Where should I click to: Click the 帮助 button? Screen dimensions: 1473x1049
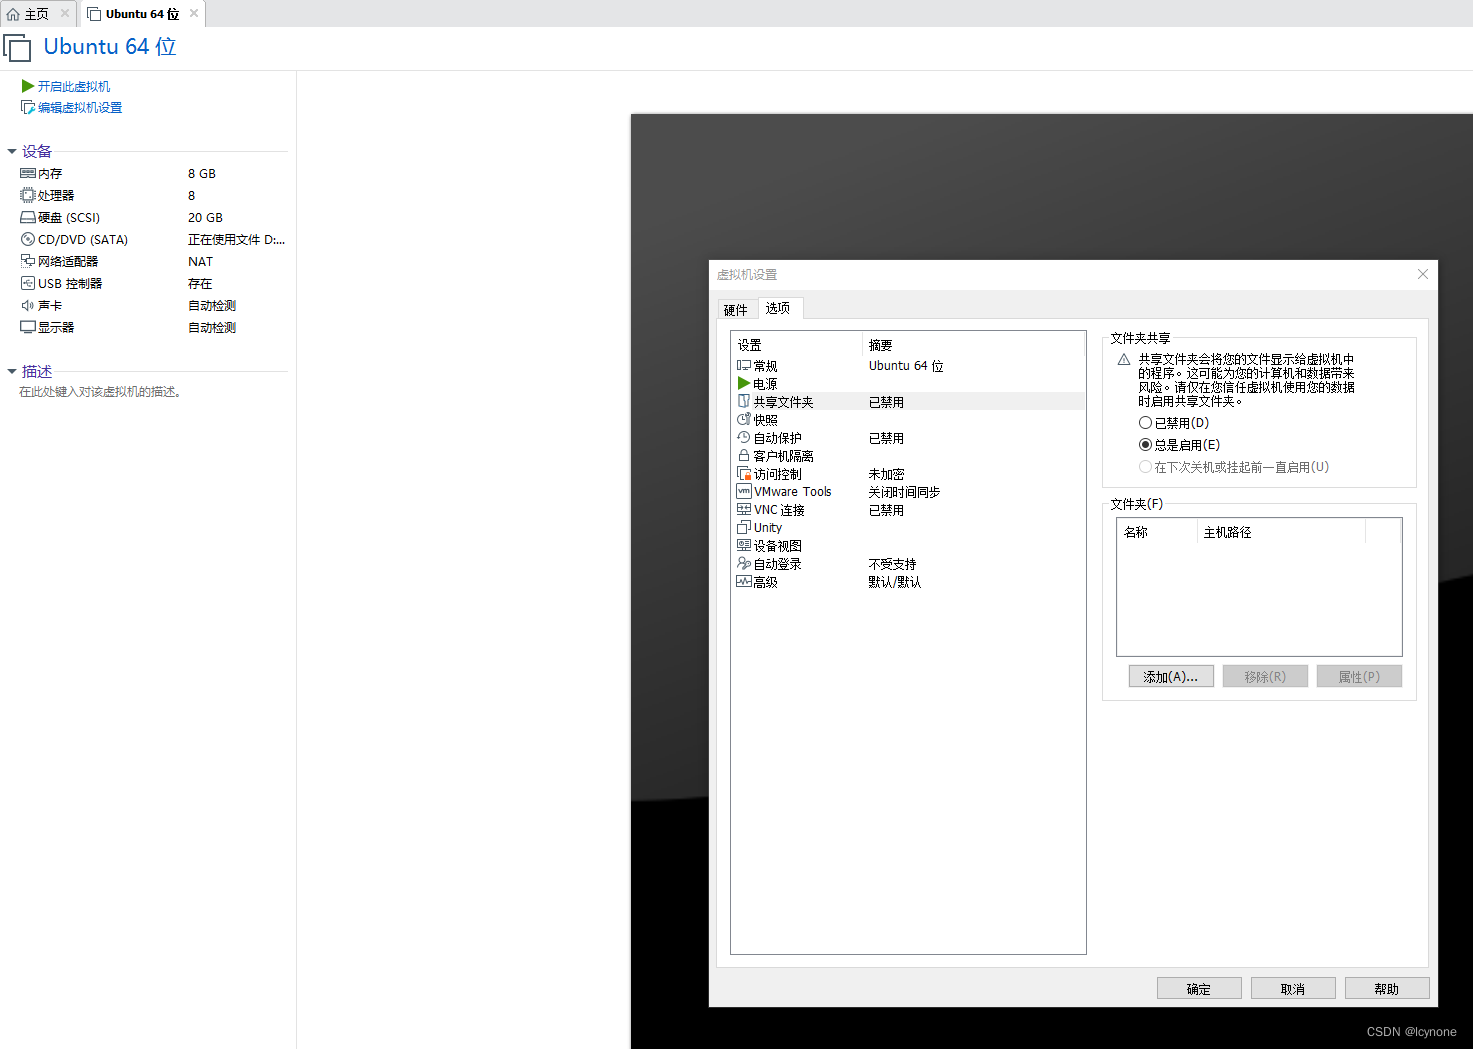point(1387,989)
